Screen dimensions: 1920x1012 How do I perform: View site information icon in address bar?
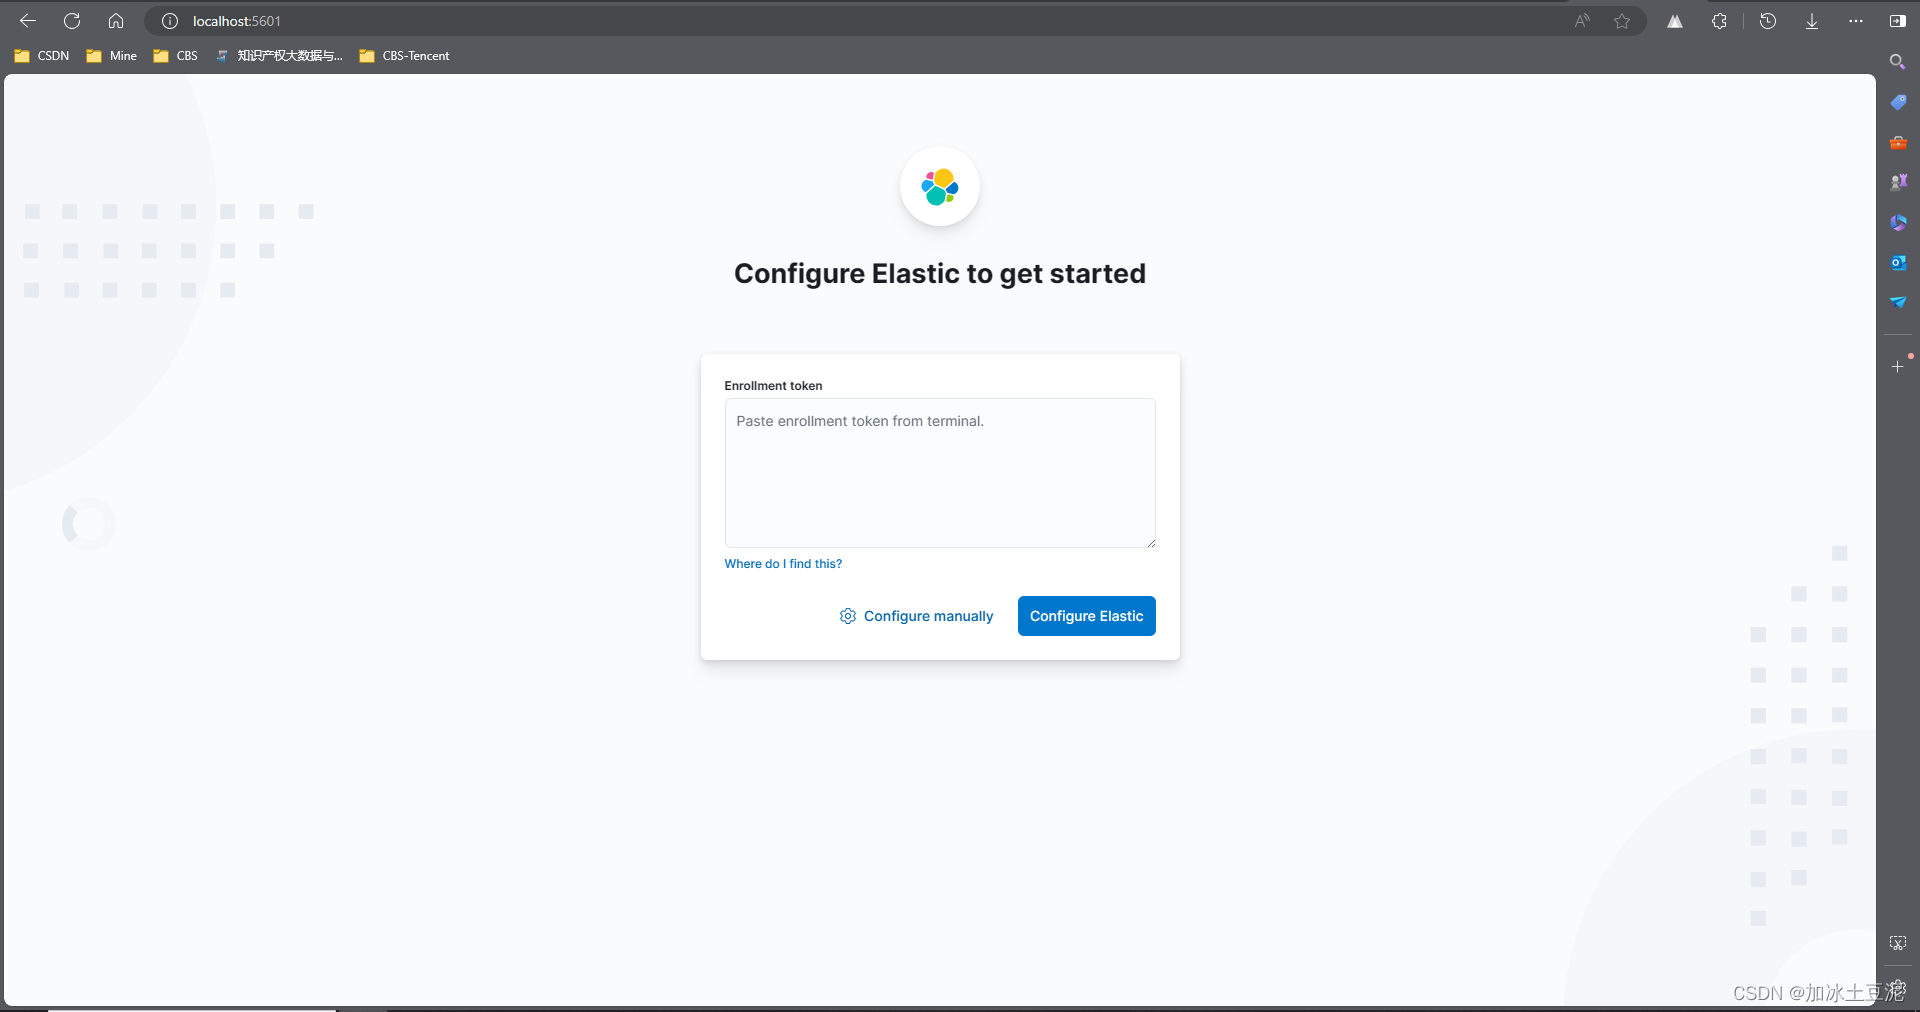(170, 21)
